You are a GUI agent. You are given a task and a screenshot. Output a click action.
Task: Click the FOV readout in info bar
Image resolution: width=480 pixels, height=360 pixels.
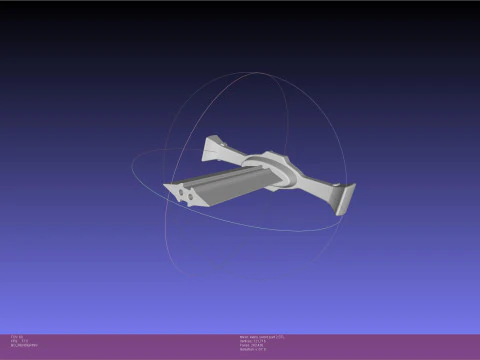(x=17, y=337)
